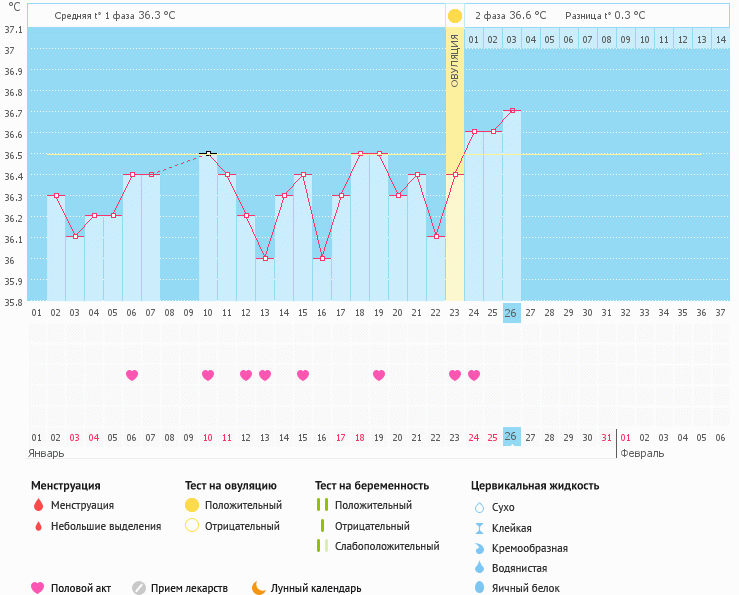Click the highlighted date 26 in the calendar row
The width and height of the screenshot is (739, 595).
coord(511,437)
